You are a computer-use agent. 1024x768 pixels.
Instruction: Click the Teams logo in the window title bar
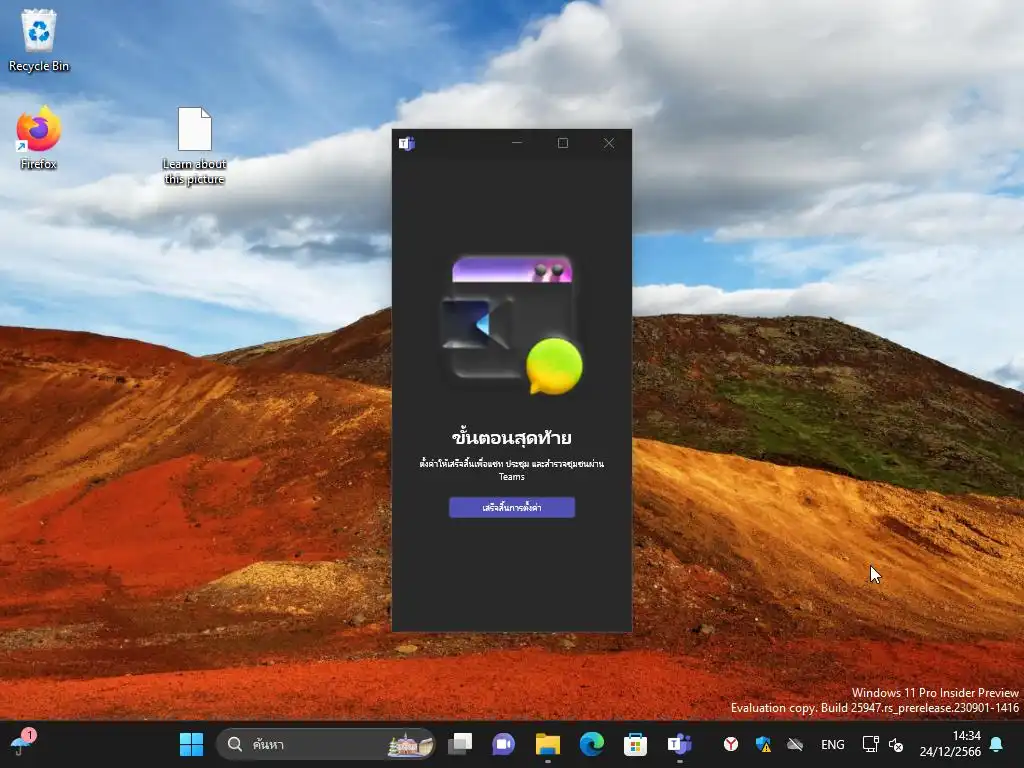coord(406,143)
